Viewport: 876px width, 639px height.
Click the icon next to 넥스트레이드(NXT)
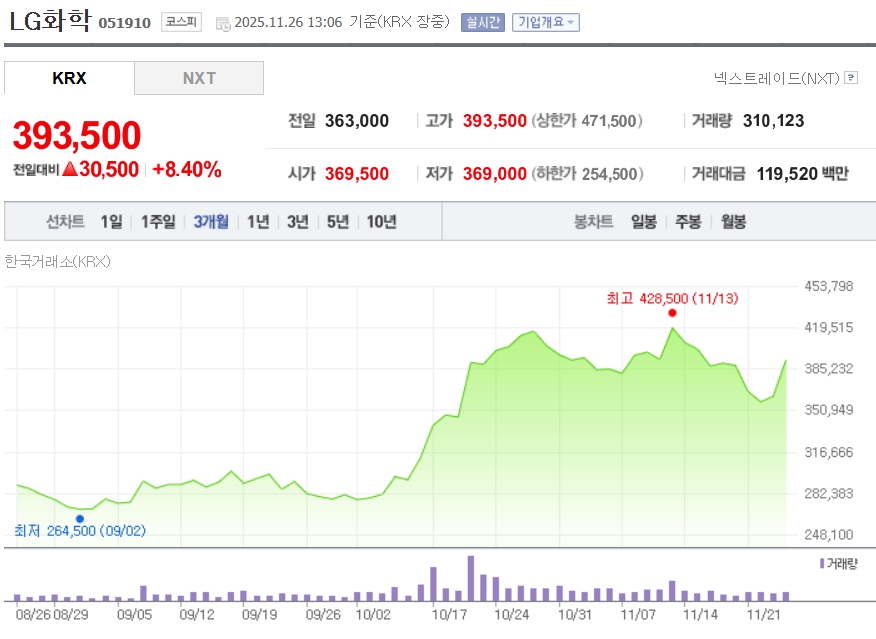coord(851,77)
